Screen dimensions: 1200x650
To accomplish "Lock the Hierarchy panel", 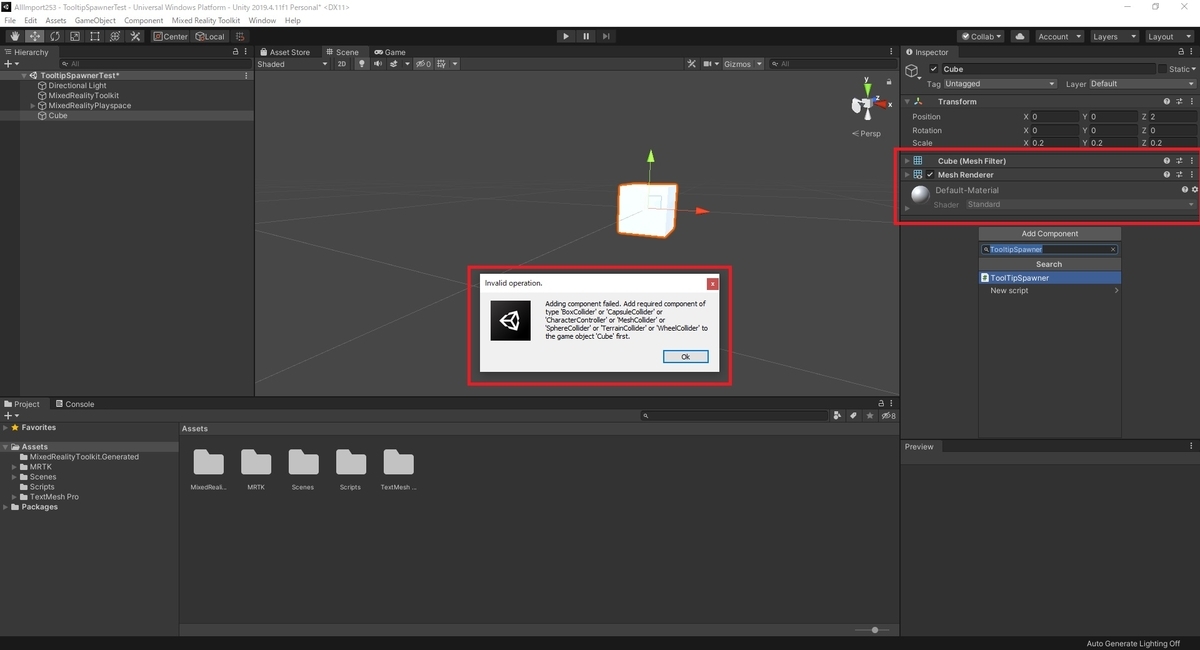I will pos(235,52).
